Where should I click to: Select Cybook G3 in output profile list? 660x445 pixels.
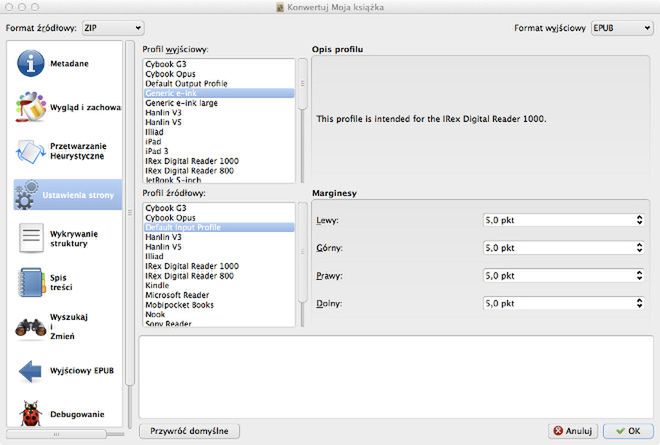[x=219, y=64]
